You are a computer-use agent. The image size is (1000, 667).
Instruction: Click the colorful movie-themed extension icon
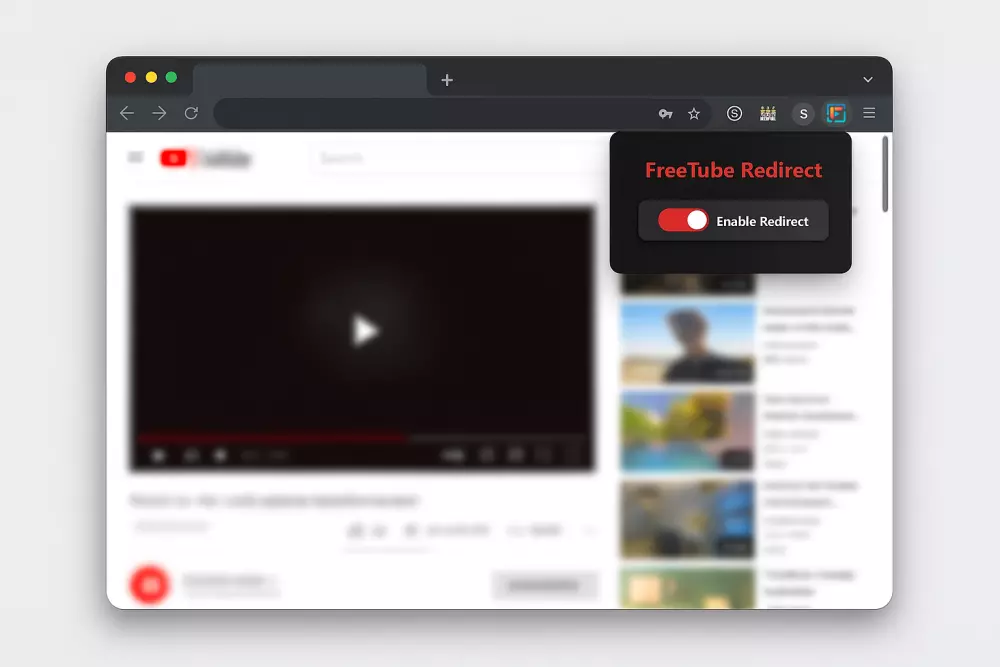[768, 112]
